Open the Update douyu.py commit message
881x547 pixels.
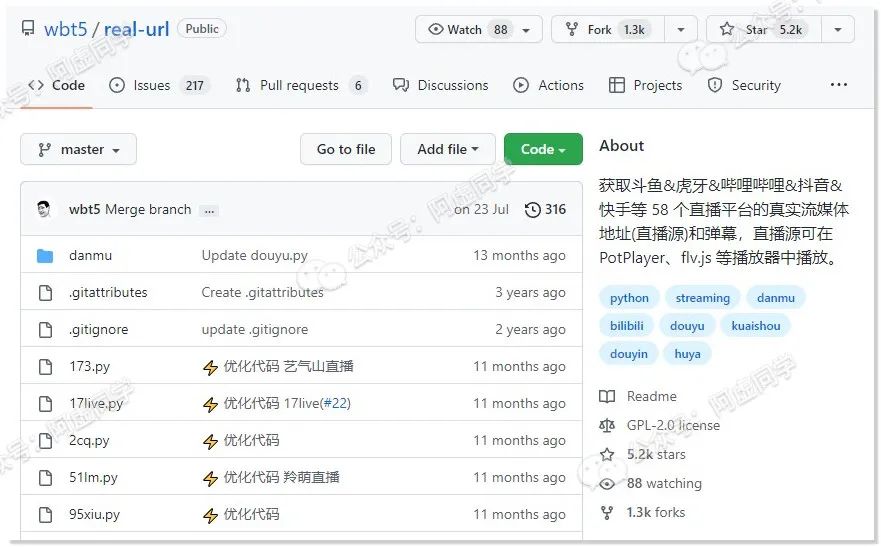[255, 256]
